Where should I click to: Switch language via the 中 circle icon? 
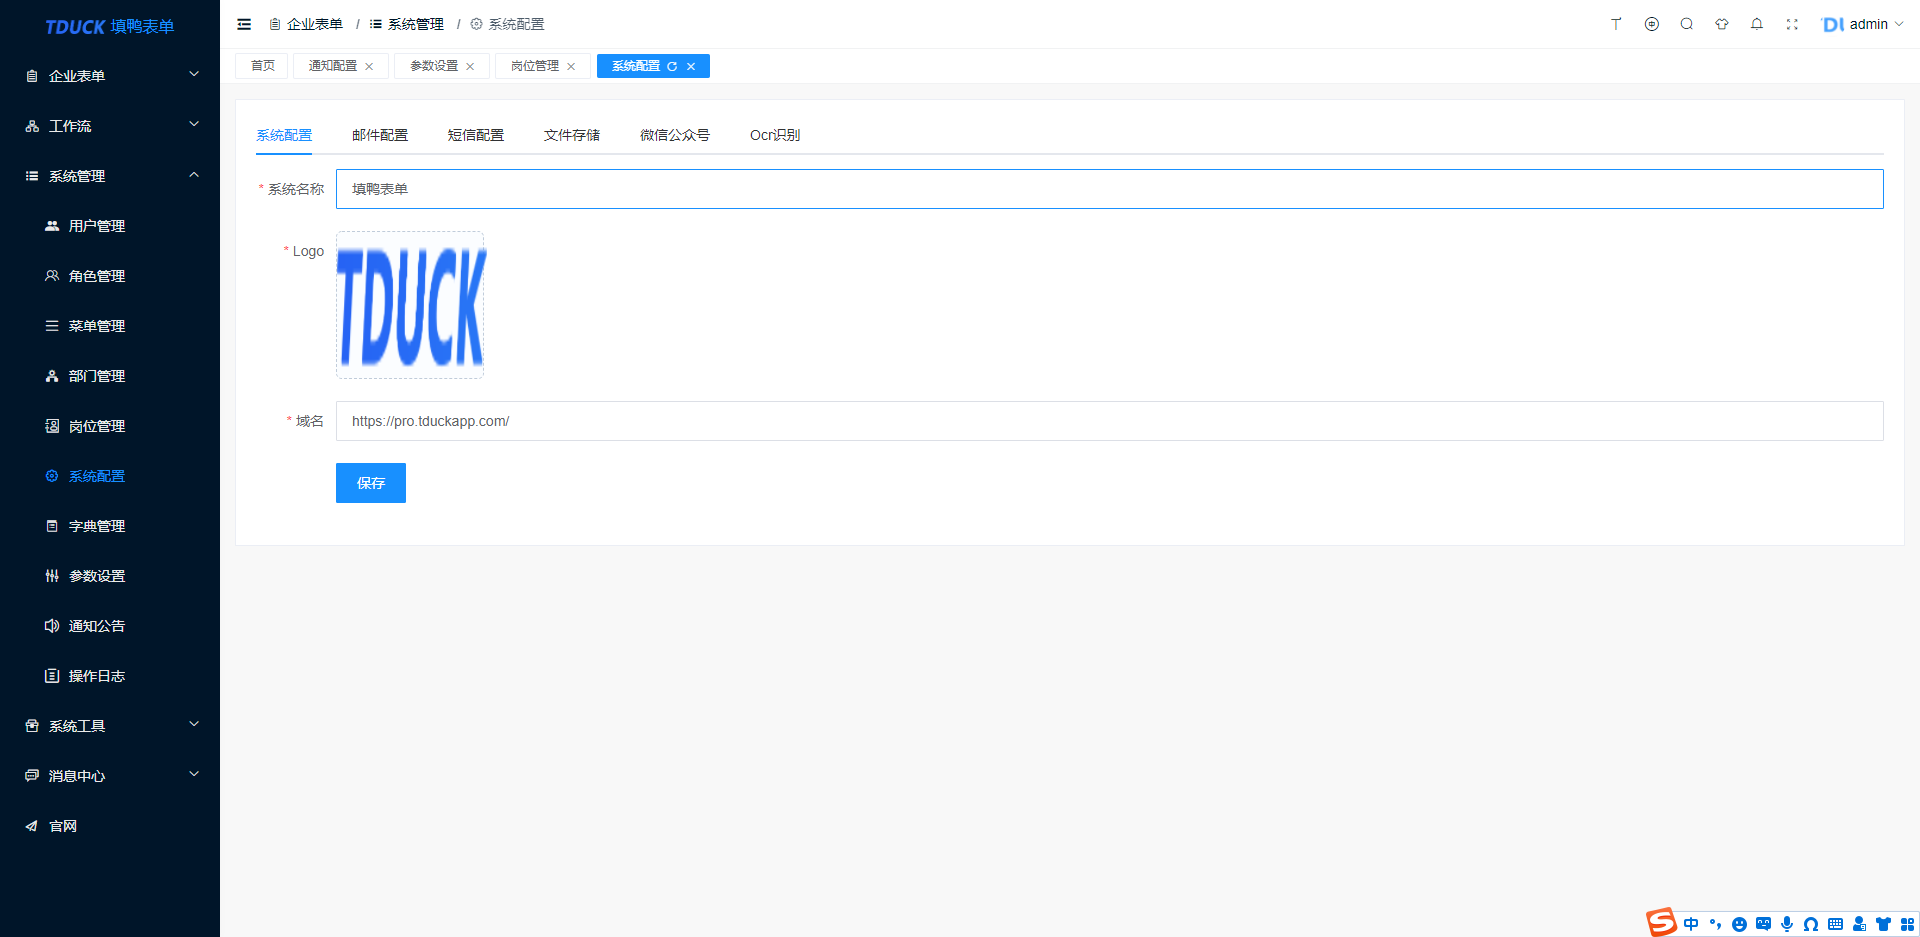pos(1652,24)
